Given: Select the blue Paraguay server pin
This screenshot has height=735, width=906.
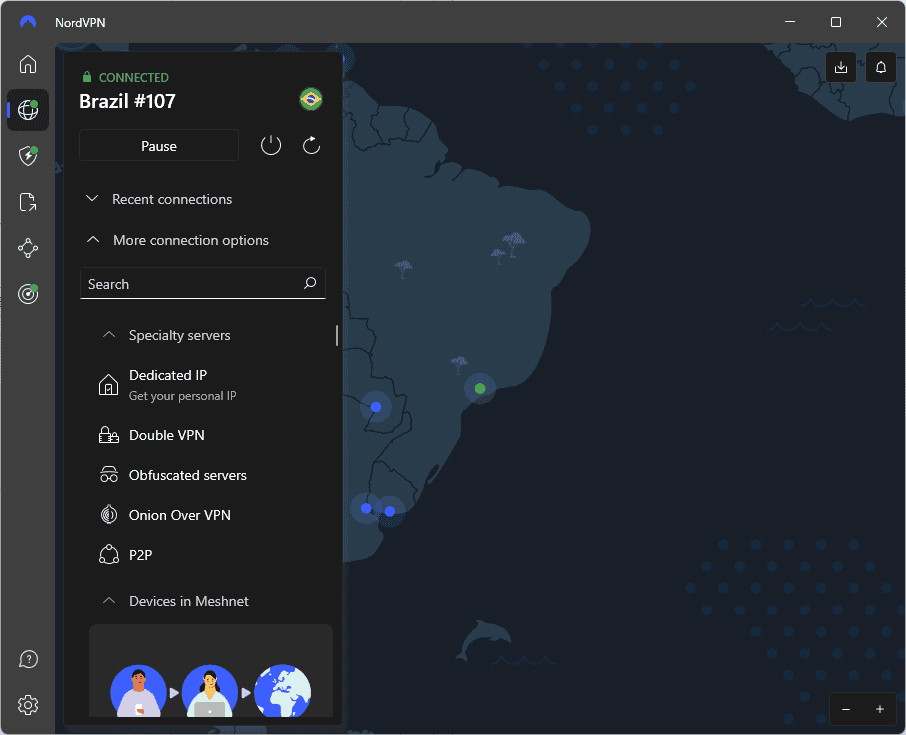Looking at the screenshot, I should point(376,407).
